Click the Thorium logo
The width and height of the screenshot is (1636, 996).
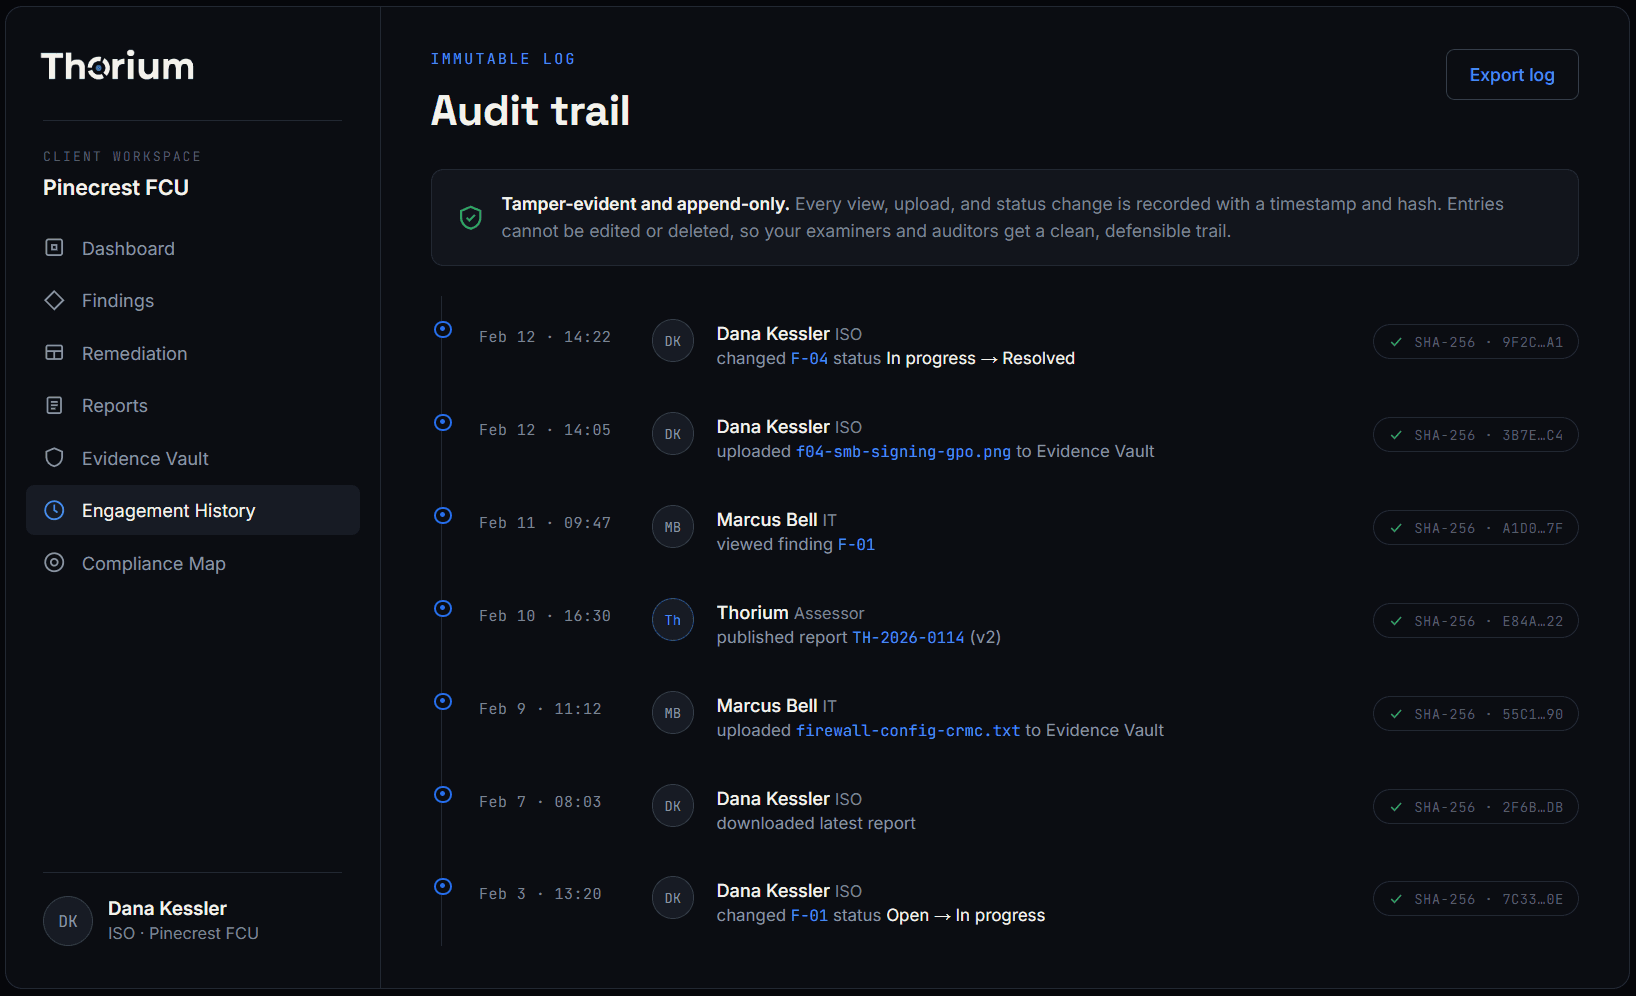(117, 66)
